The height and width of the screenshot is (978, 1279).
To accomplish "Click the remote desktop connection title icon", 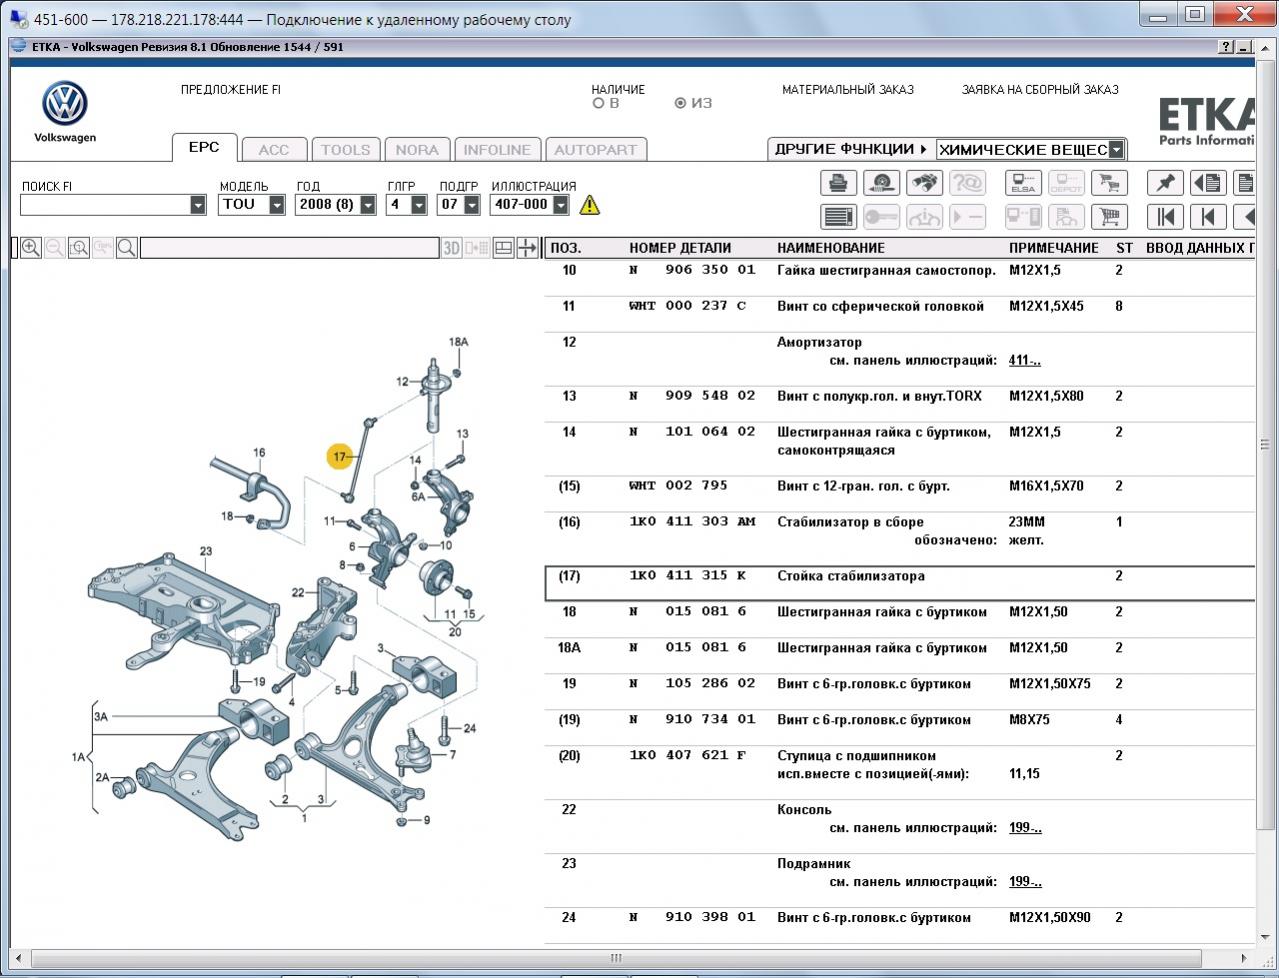I will tap(18, 18).
